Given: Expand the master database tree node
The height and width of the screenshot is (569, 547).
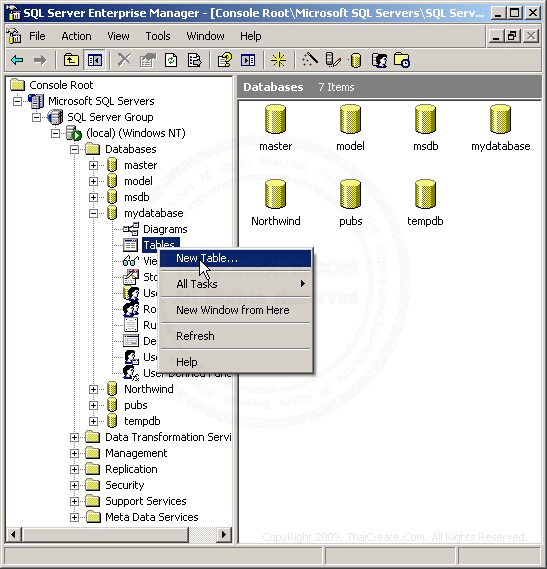Looking at the screenshot, I should click(93, 165).
